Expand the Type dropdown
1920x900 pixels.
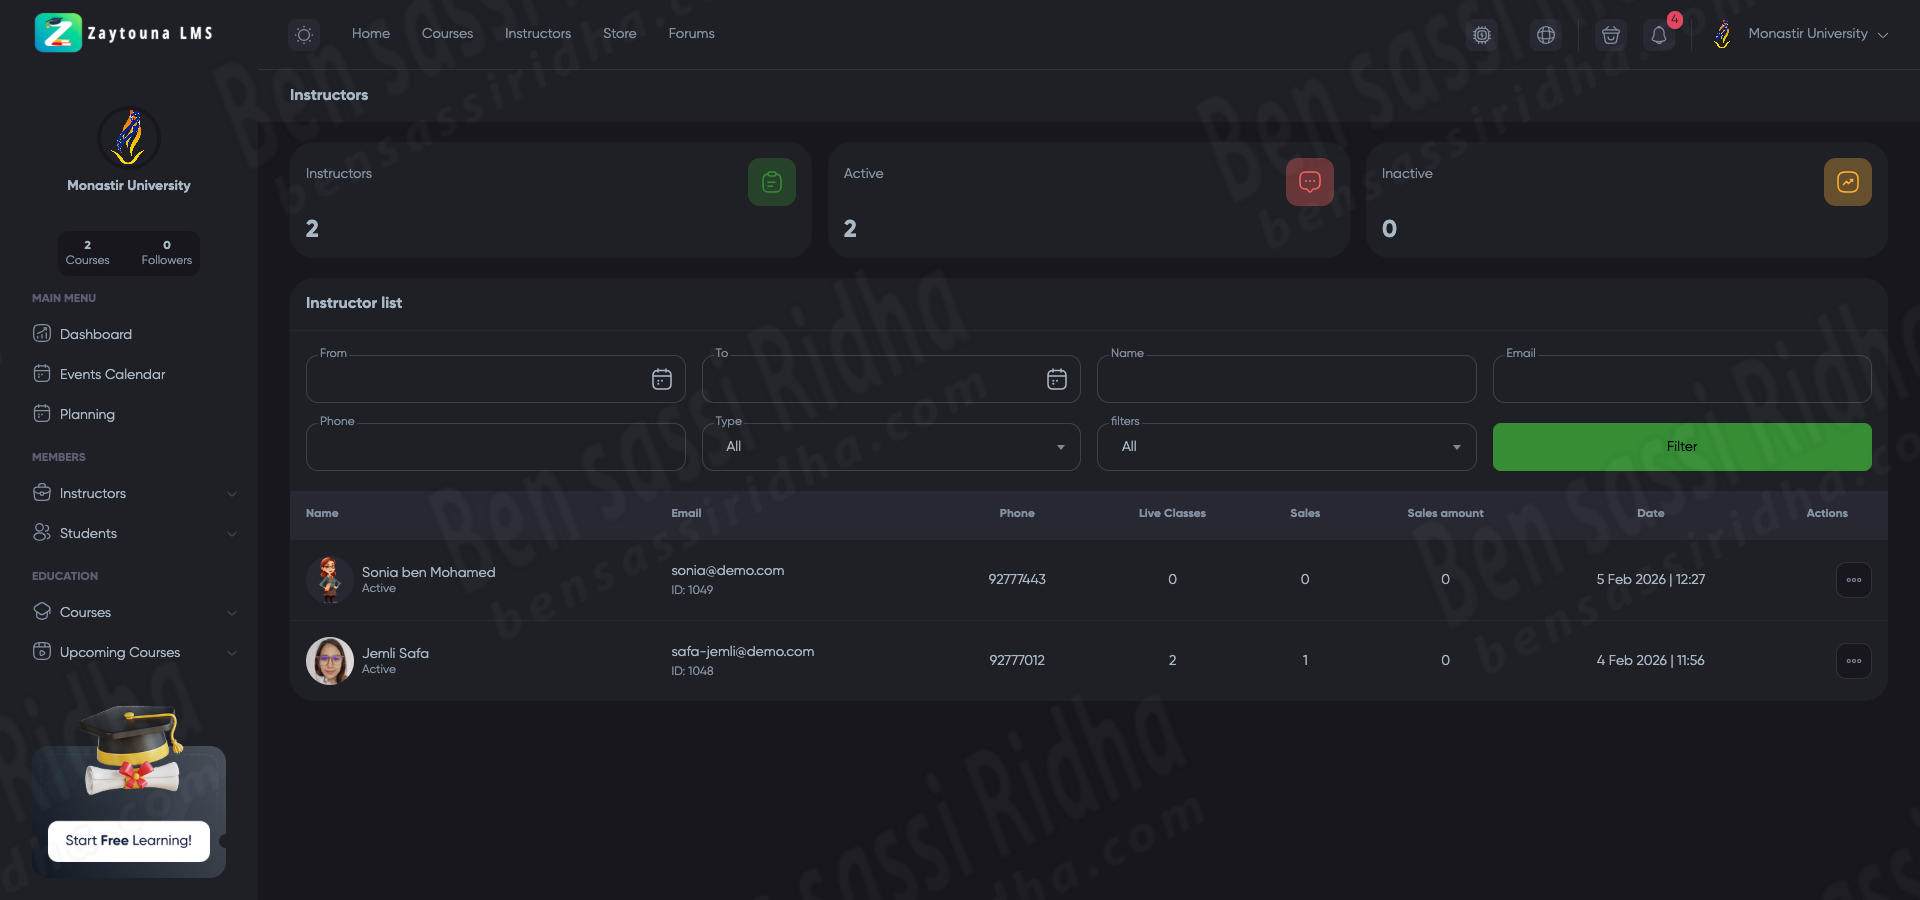890,447
